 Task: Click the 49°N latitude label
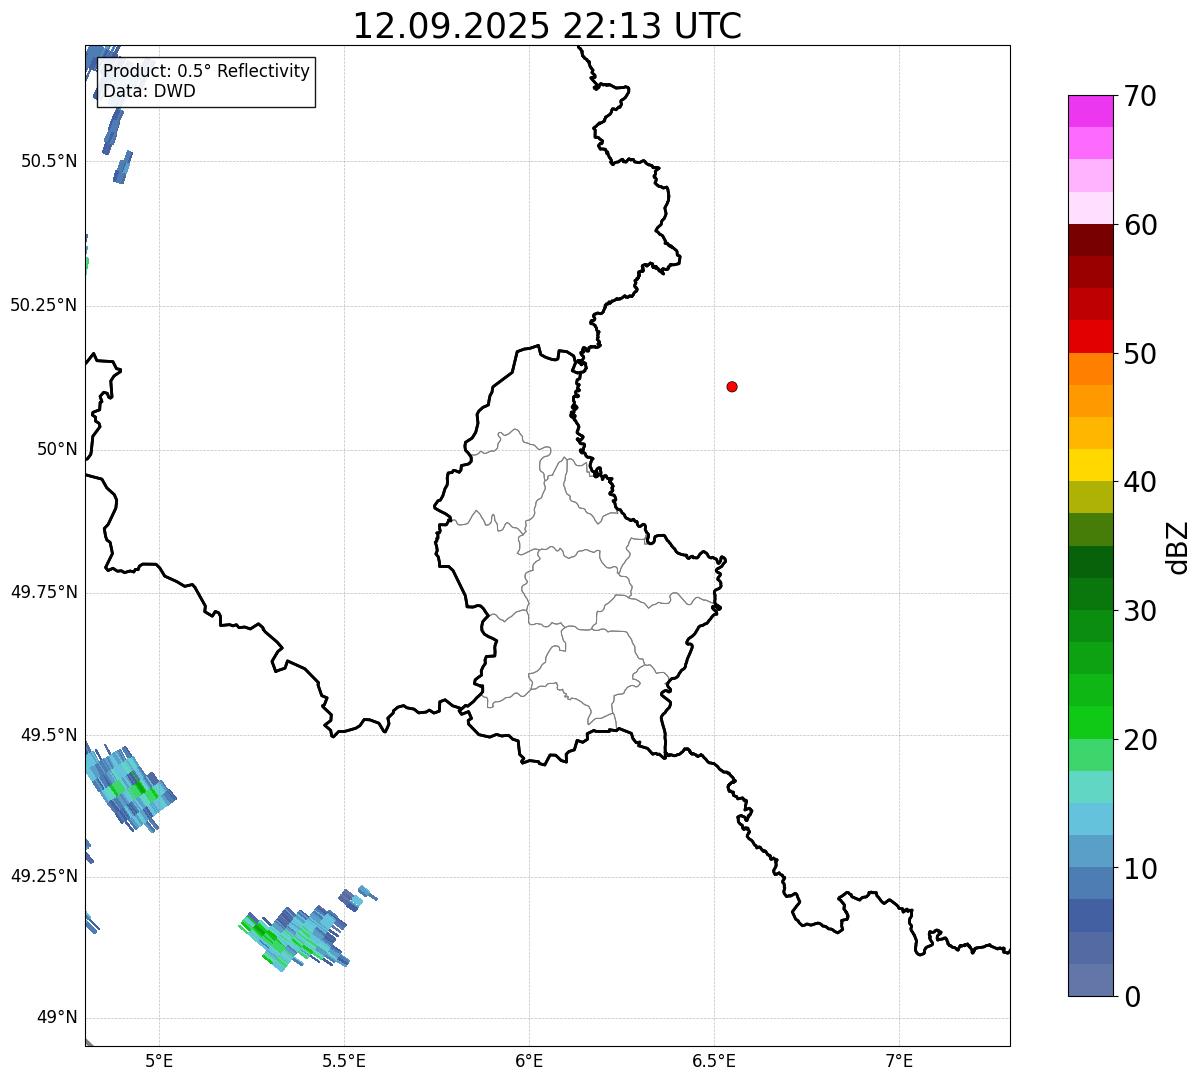click(57, 1018)
